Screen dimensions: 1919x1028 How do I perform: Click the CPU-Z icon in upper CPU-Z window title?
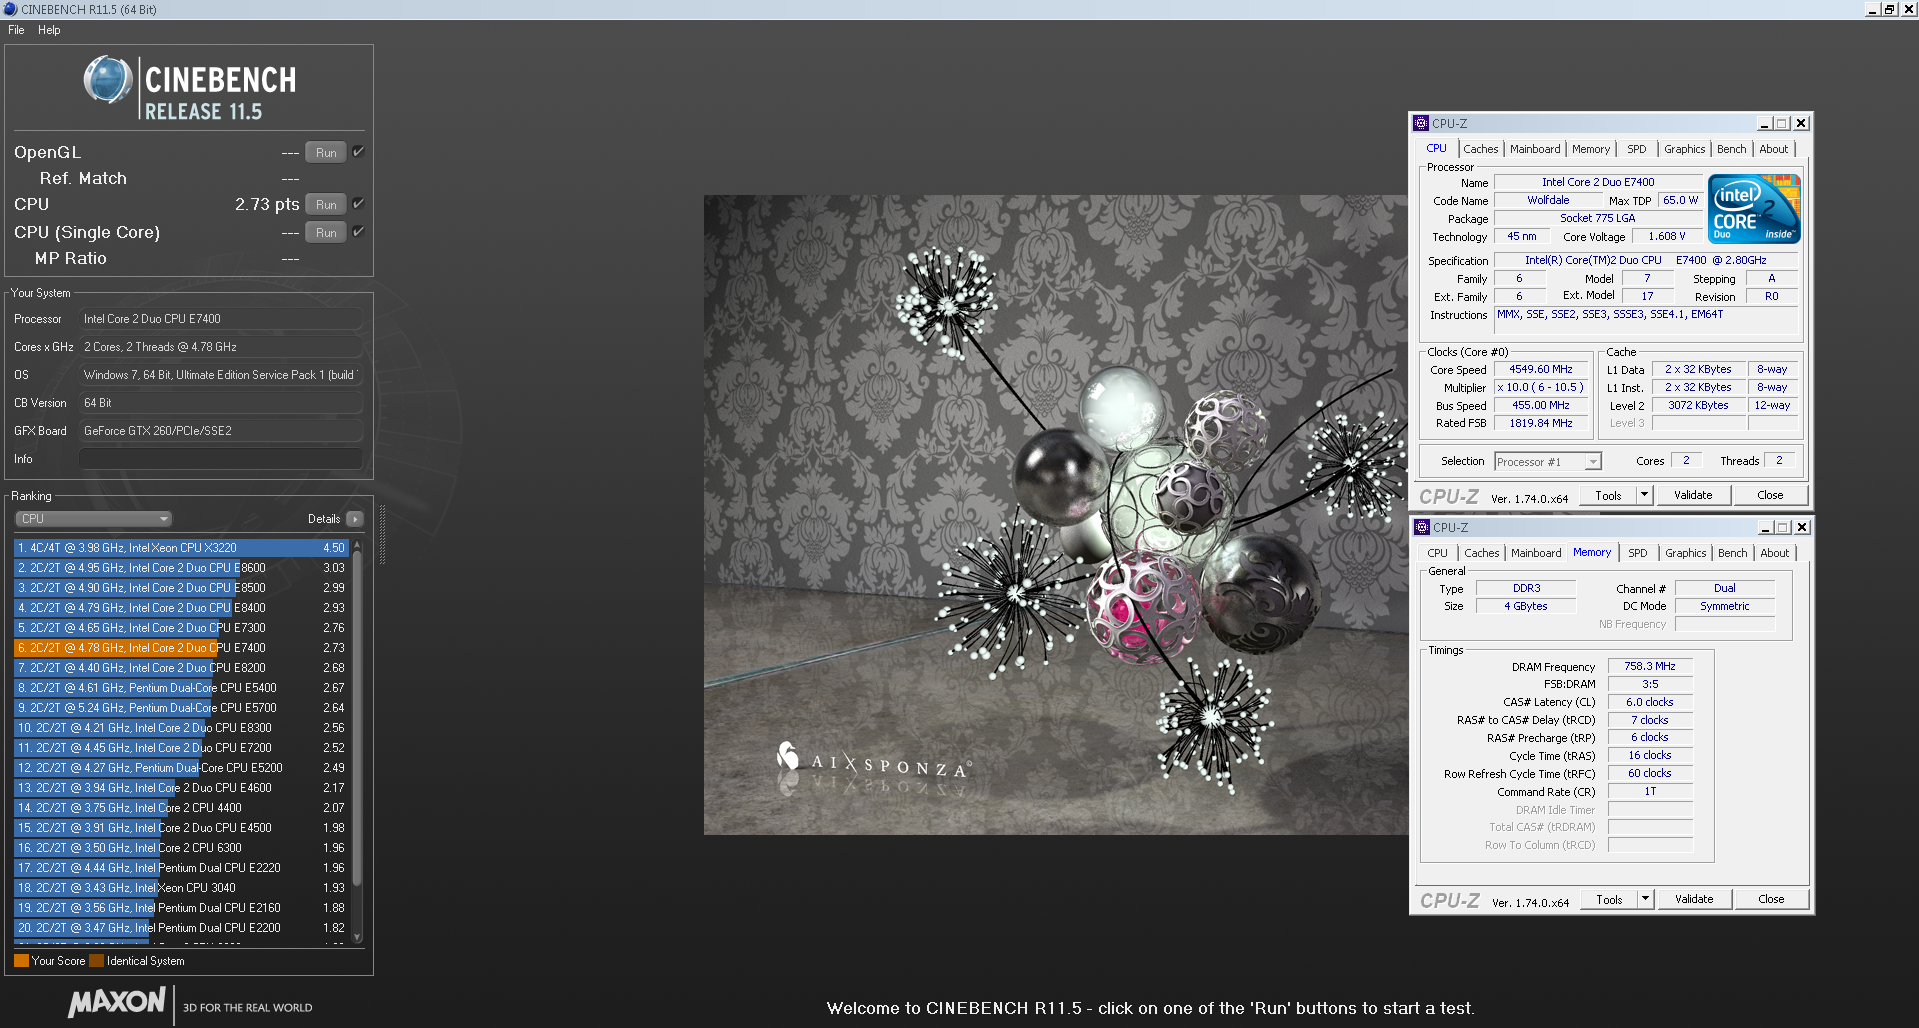click(x=1421, y=123)
